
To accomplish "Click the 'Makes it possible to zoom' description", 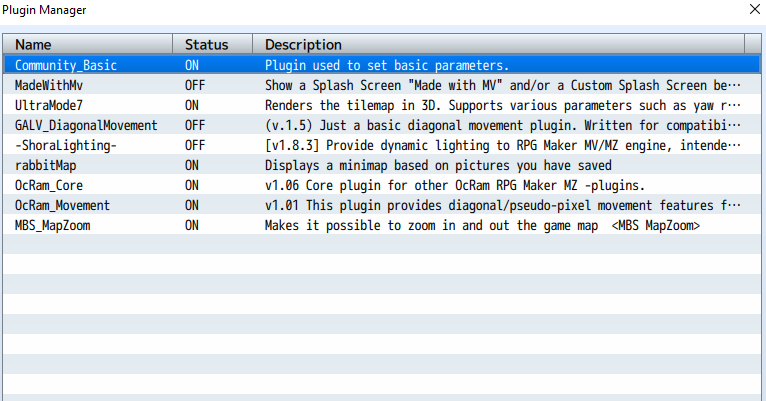I will pos(482,226).
